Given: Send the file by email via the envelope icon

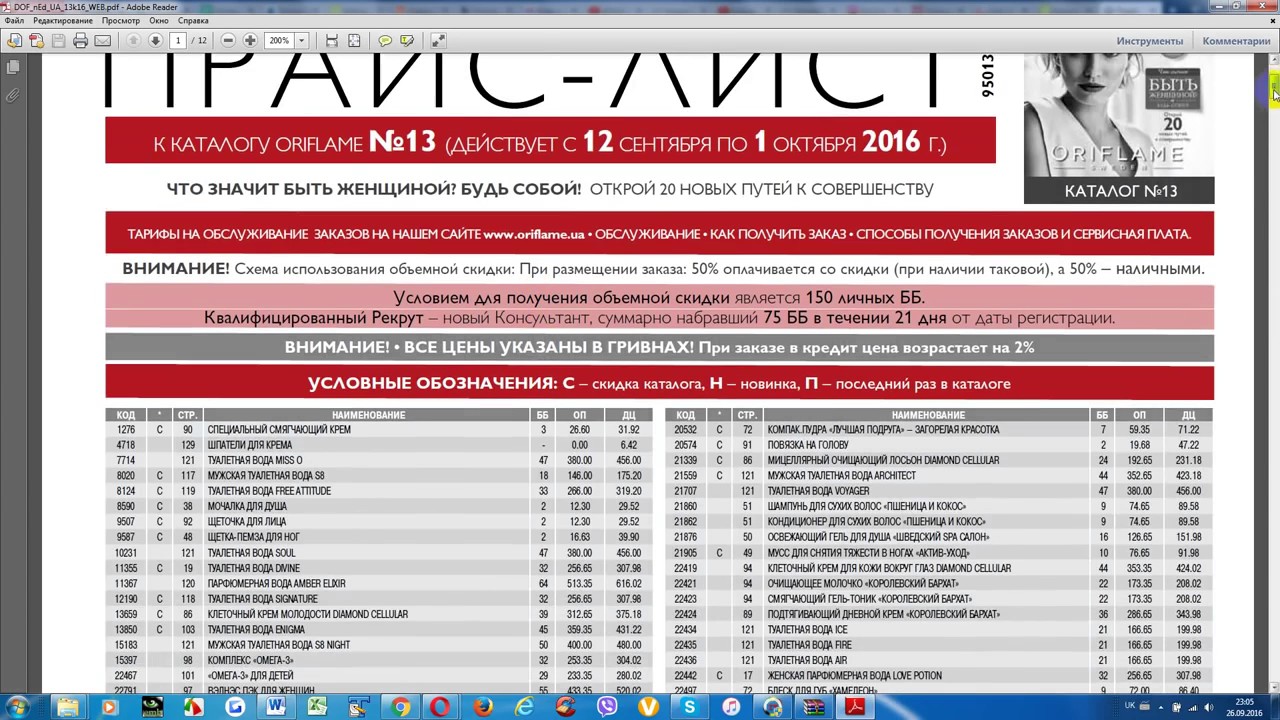Looking at the screenshot, I should (102, 41).
